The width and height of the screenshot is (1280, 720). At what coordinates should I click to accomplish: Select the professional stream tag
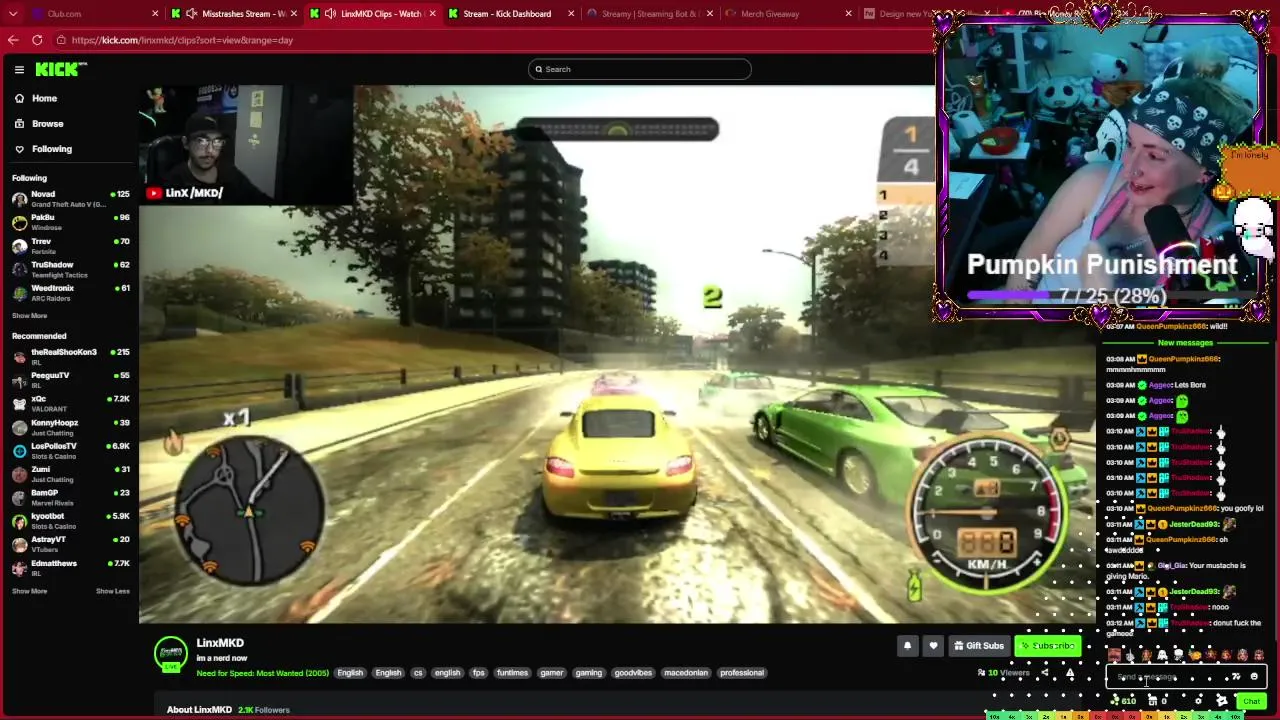742,673
